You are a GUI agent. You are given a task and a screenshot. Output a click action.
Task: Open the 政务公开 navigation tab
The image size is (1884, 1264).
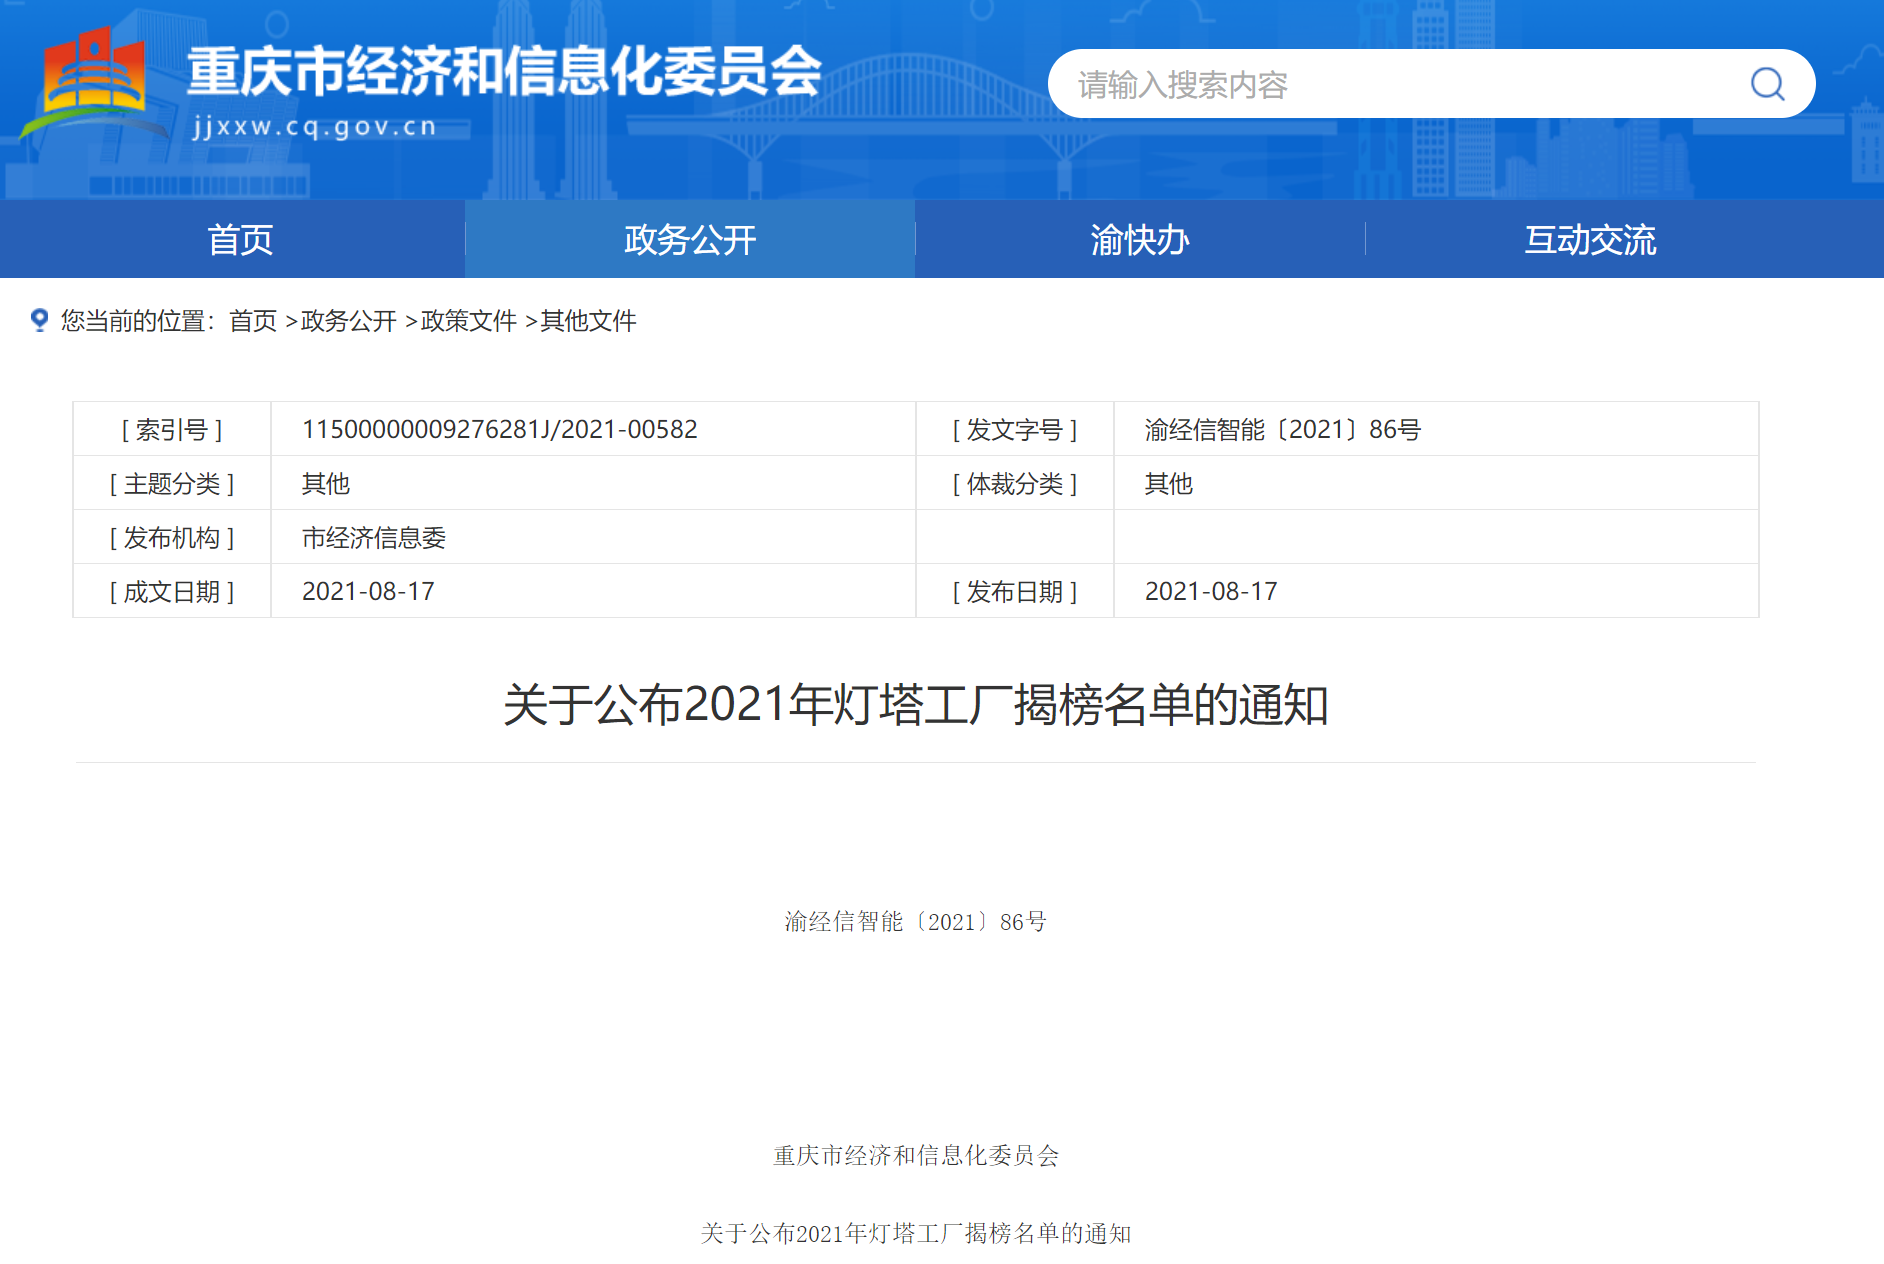tap(690, 239)
